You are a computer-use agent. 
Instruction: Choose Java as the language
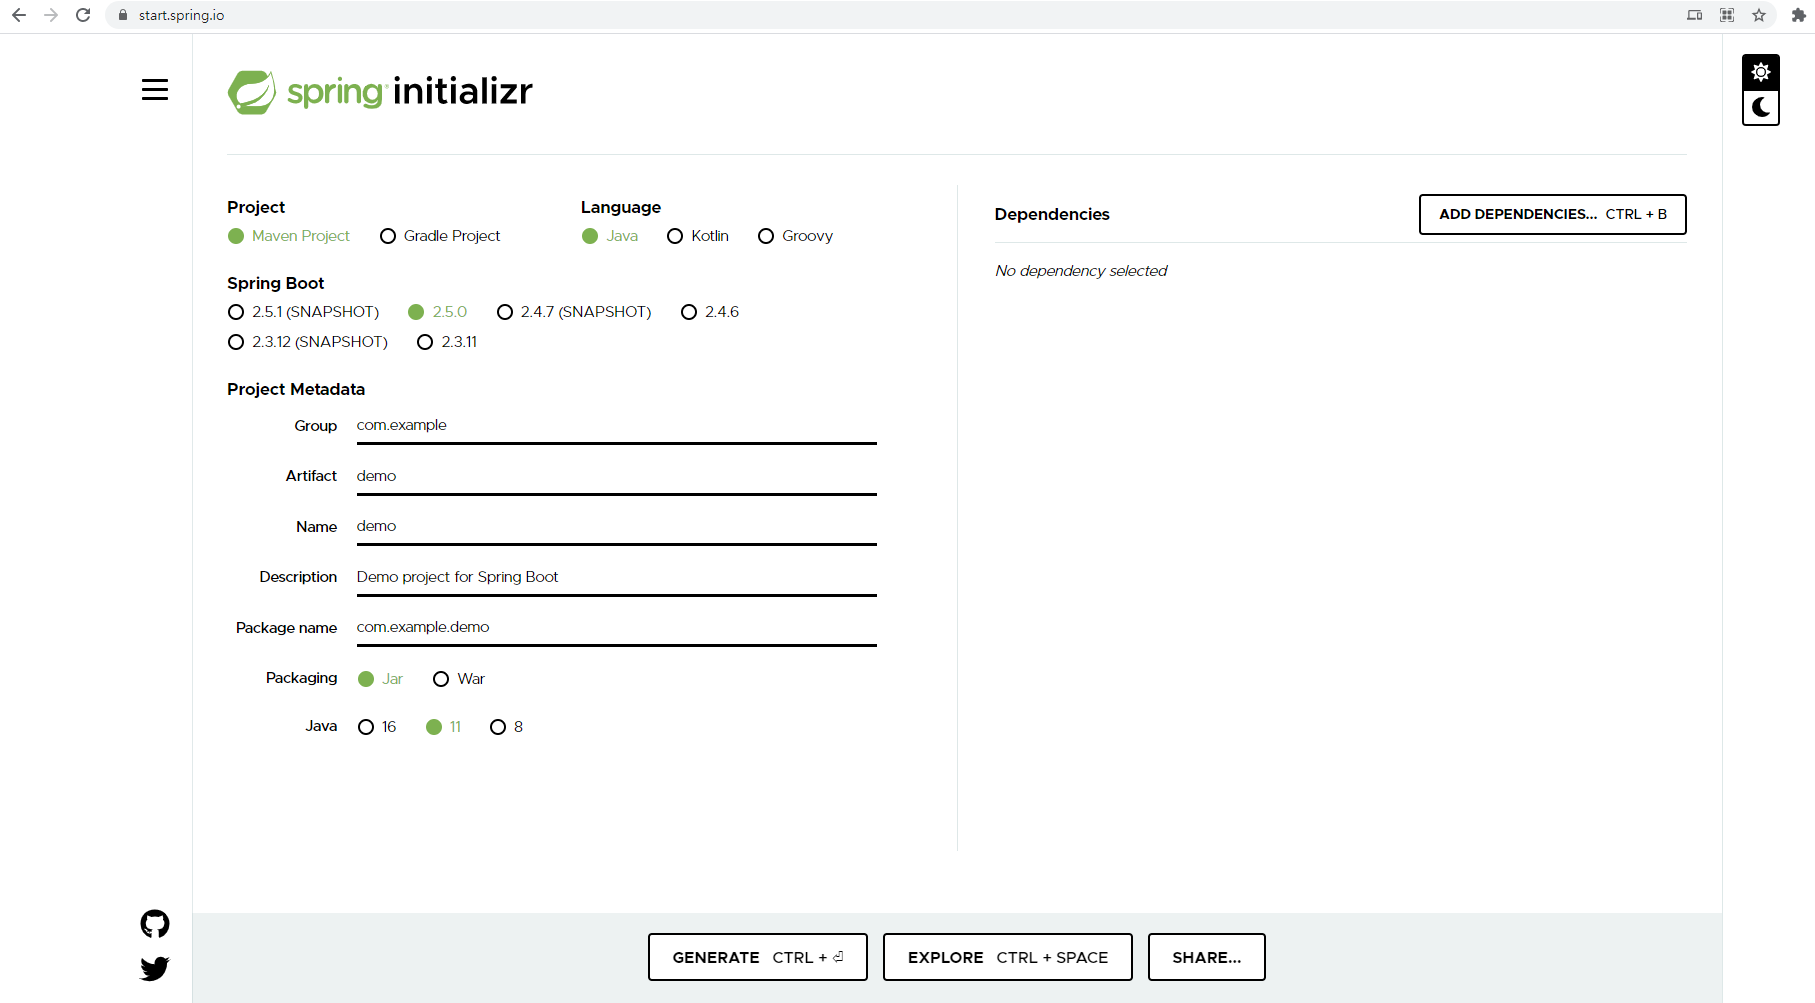pos(610,236)
